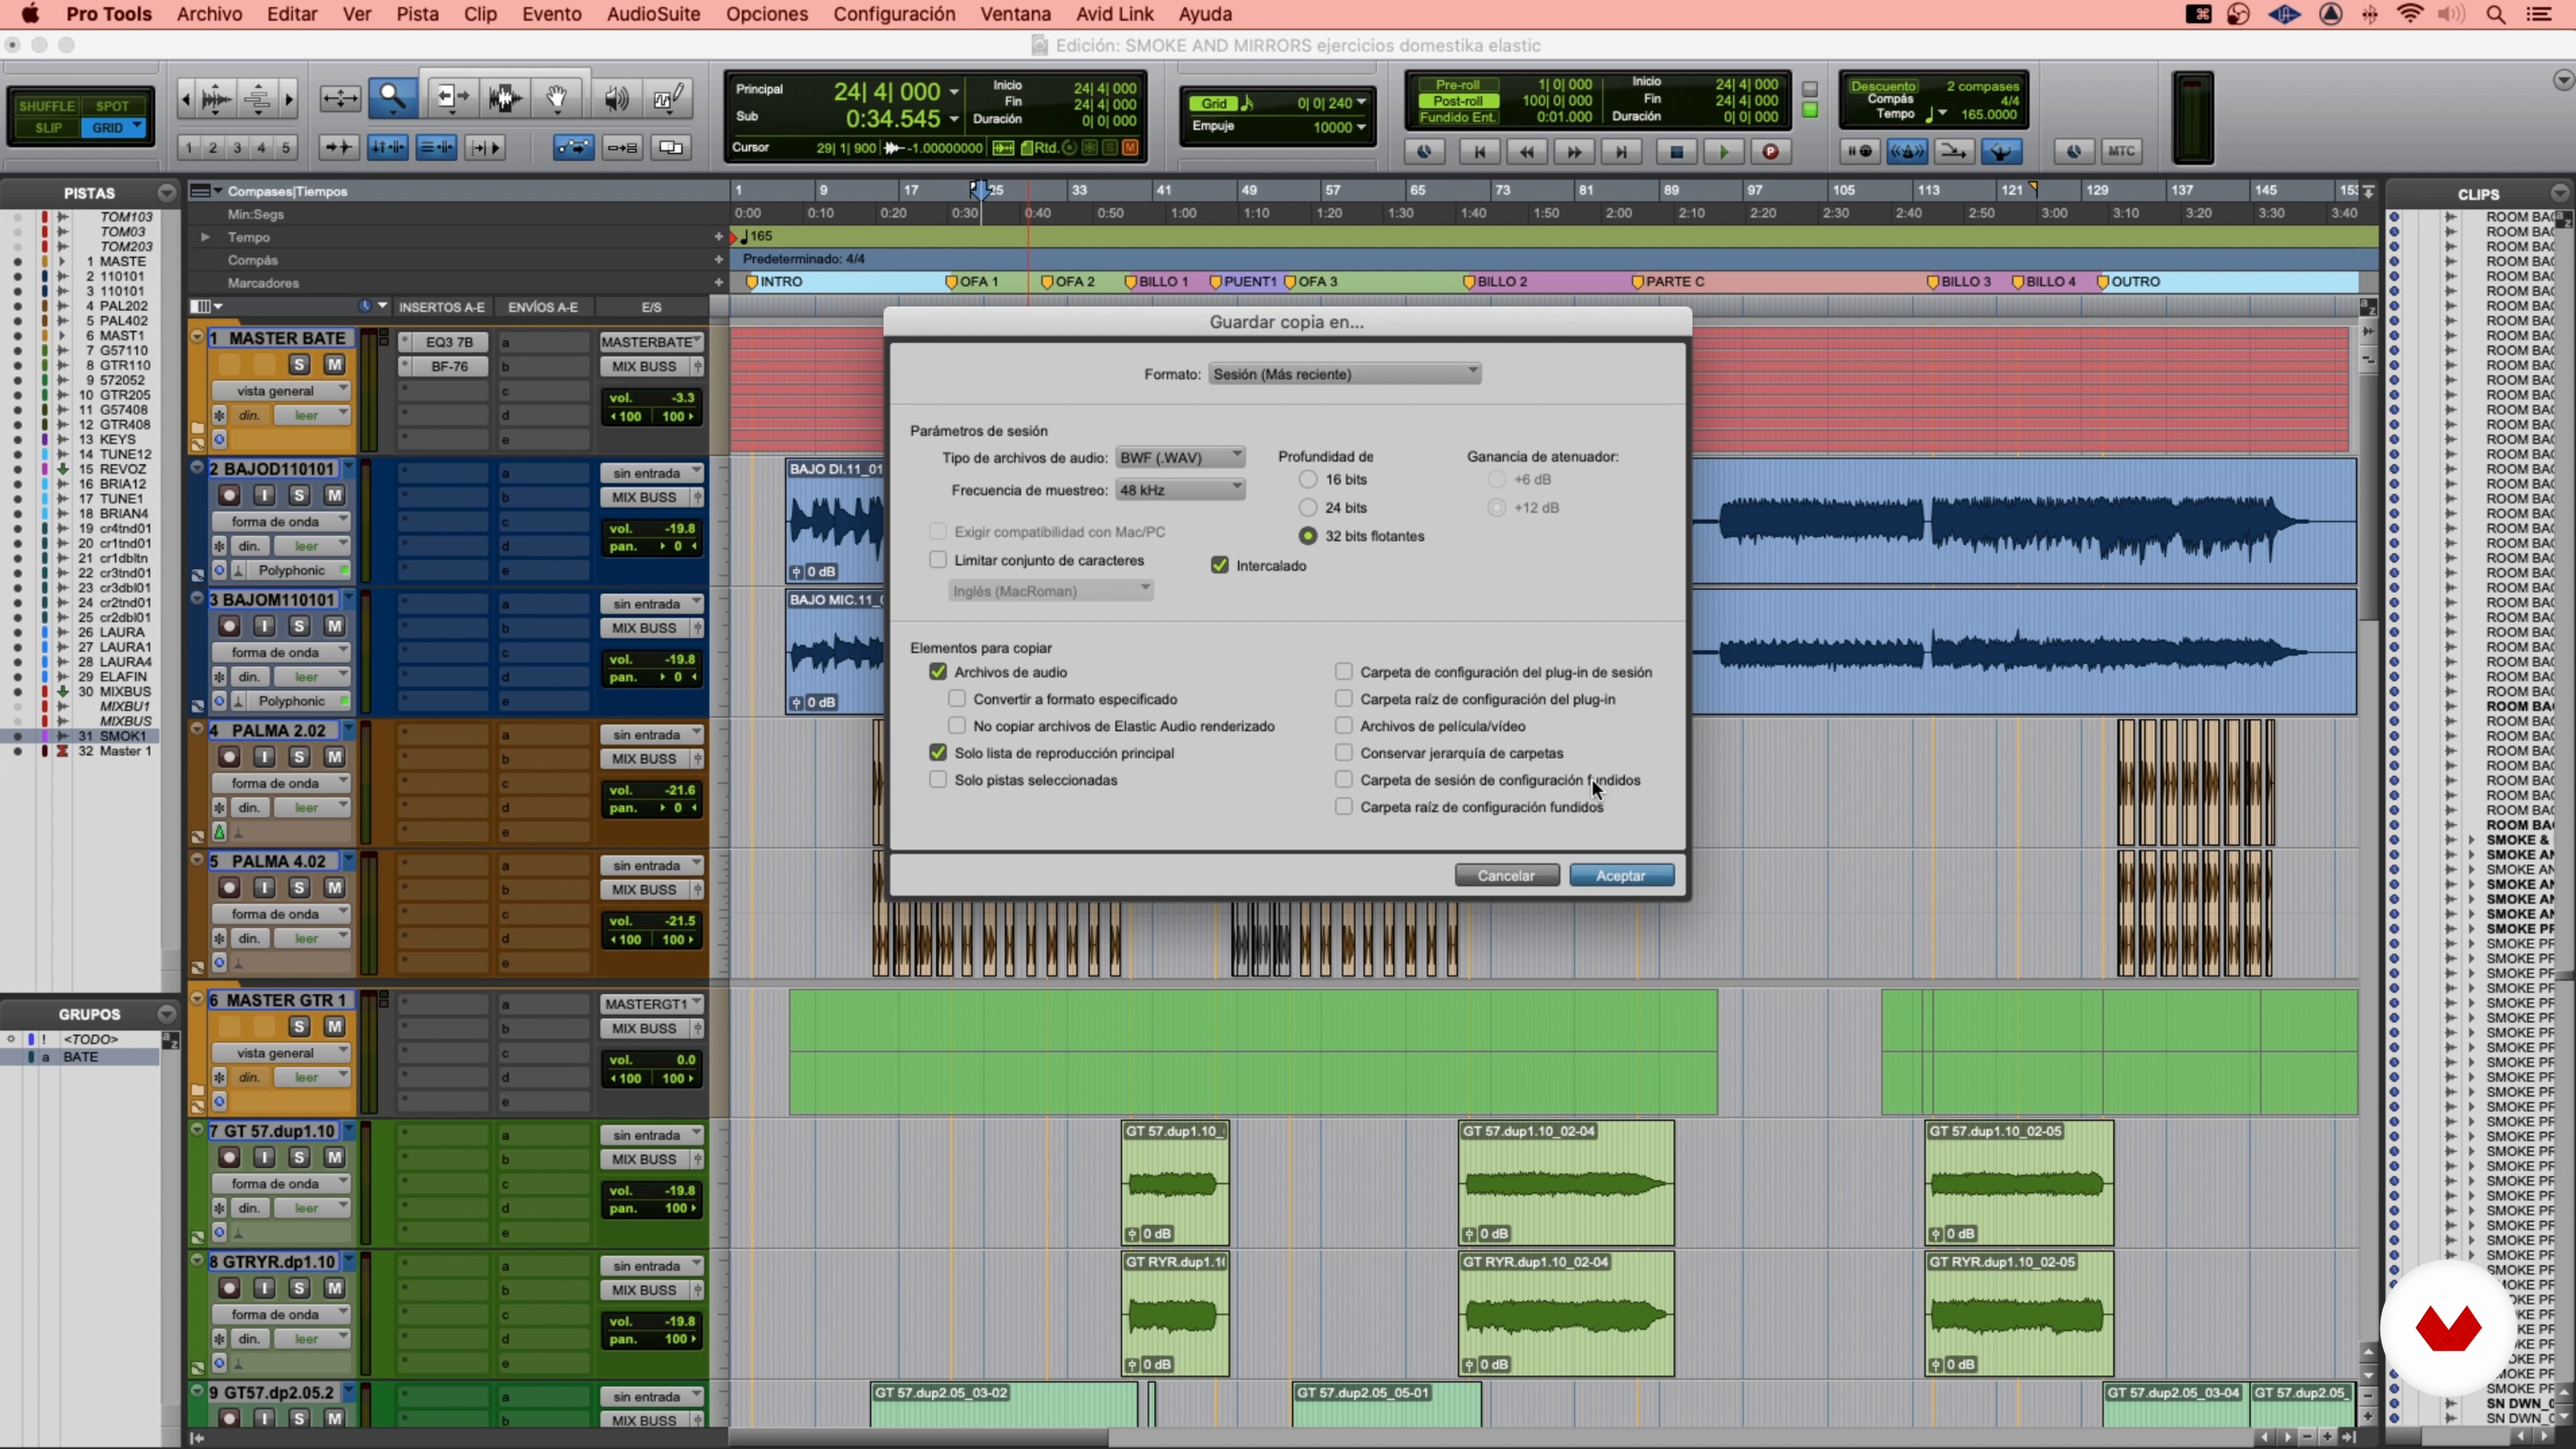Open CLIPS list options menu

(x=2559, y=193)
